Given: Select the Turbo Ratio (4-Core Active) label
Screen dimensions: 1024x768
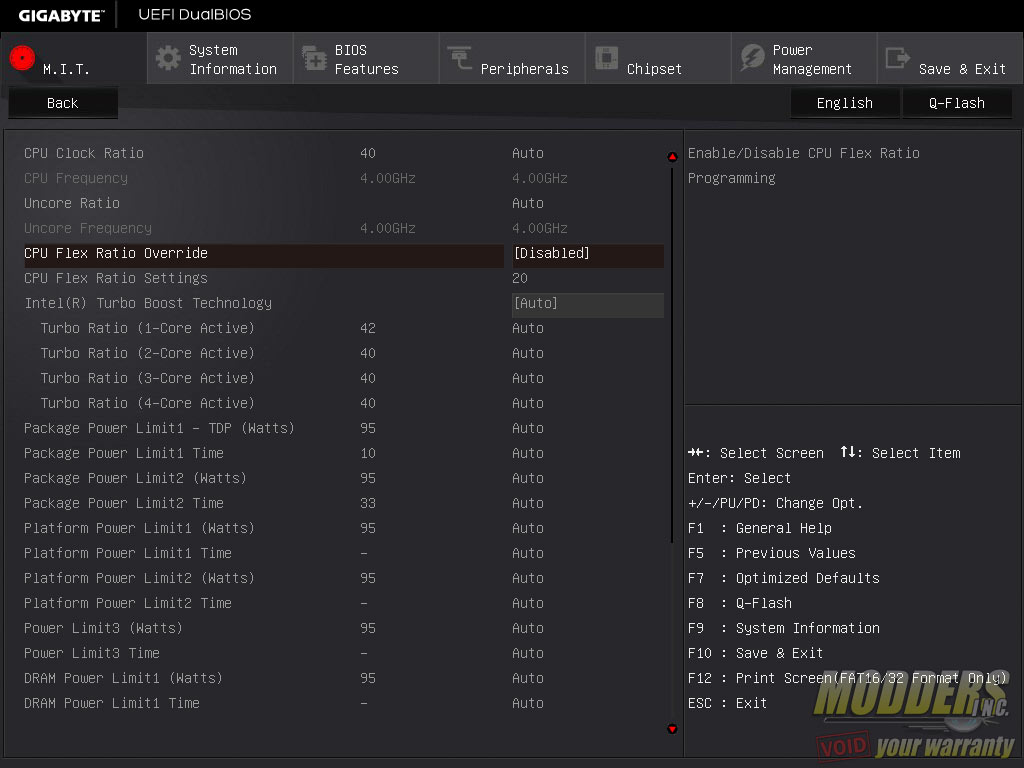Looking at the screenshot, I should [x=148, y=404].
